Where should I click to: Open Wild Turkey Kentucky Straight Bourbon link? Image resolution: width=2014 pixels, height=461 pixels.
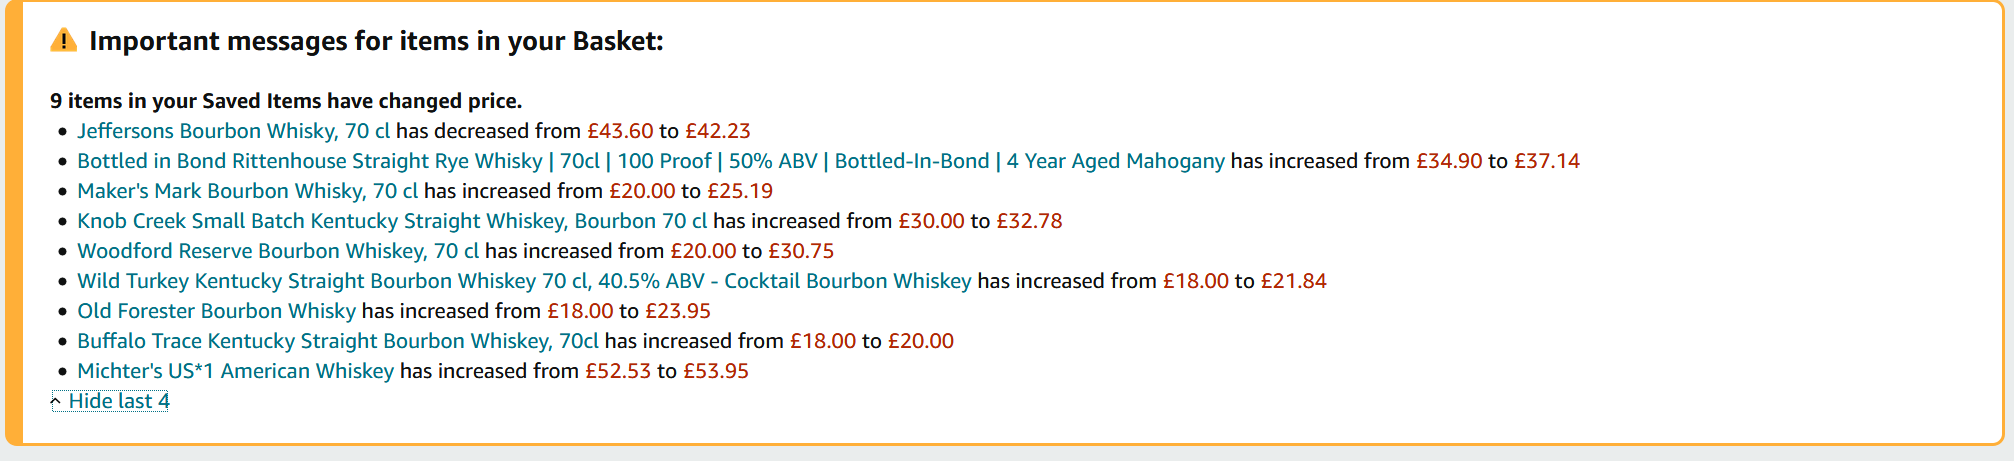[524, 281]
